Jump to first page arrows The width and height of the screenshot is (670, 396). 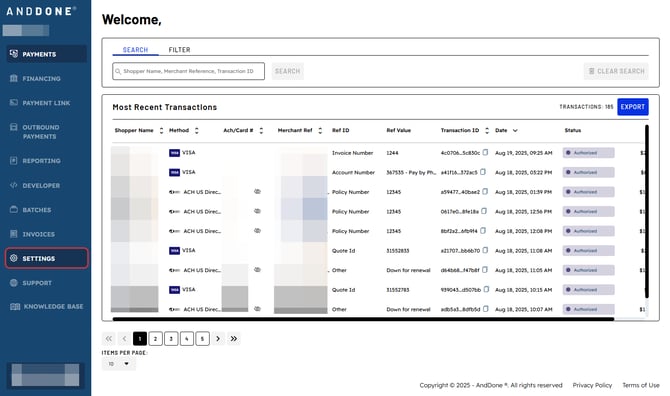pos(109,339)
